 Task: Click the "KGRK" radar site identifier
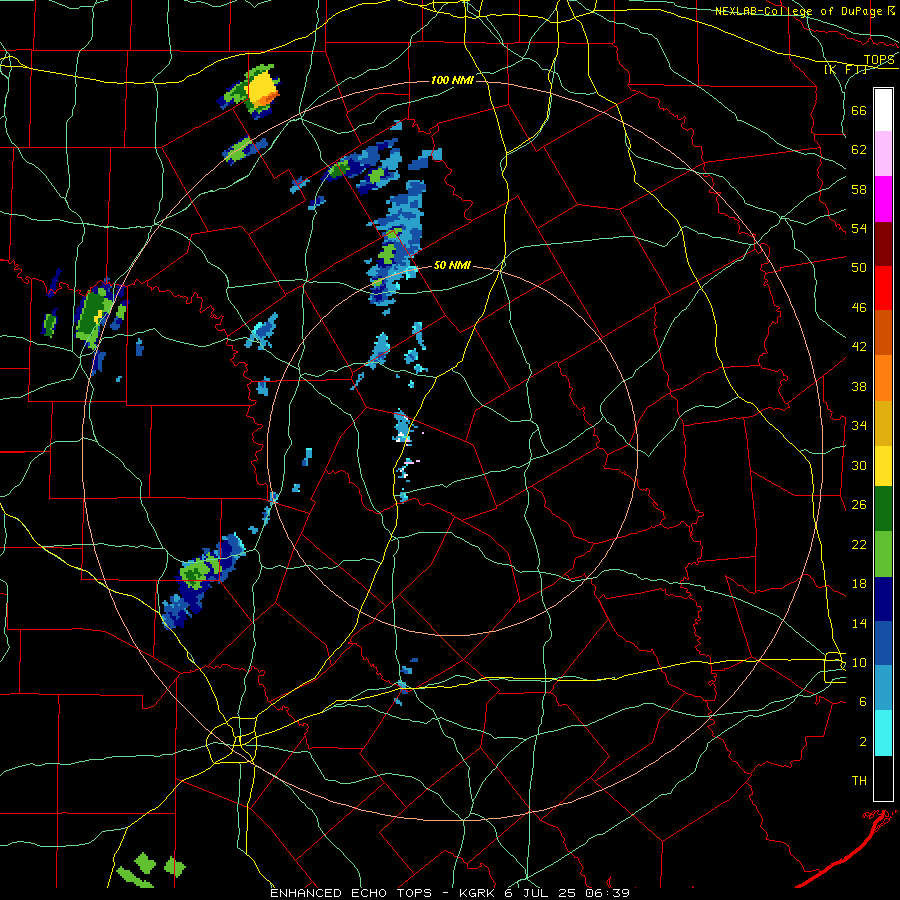[x=478, y=893]
